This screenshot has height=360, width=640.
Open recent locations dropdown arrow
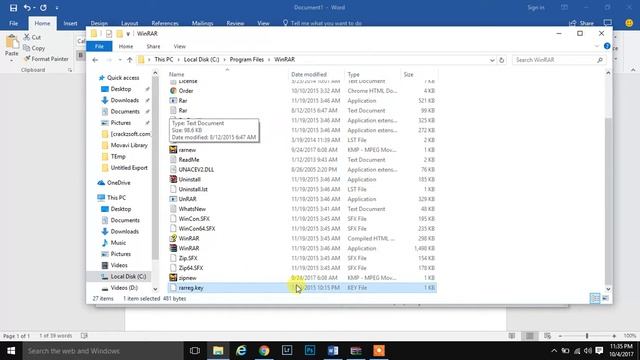coord(120,60)
